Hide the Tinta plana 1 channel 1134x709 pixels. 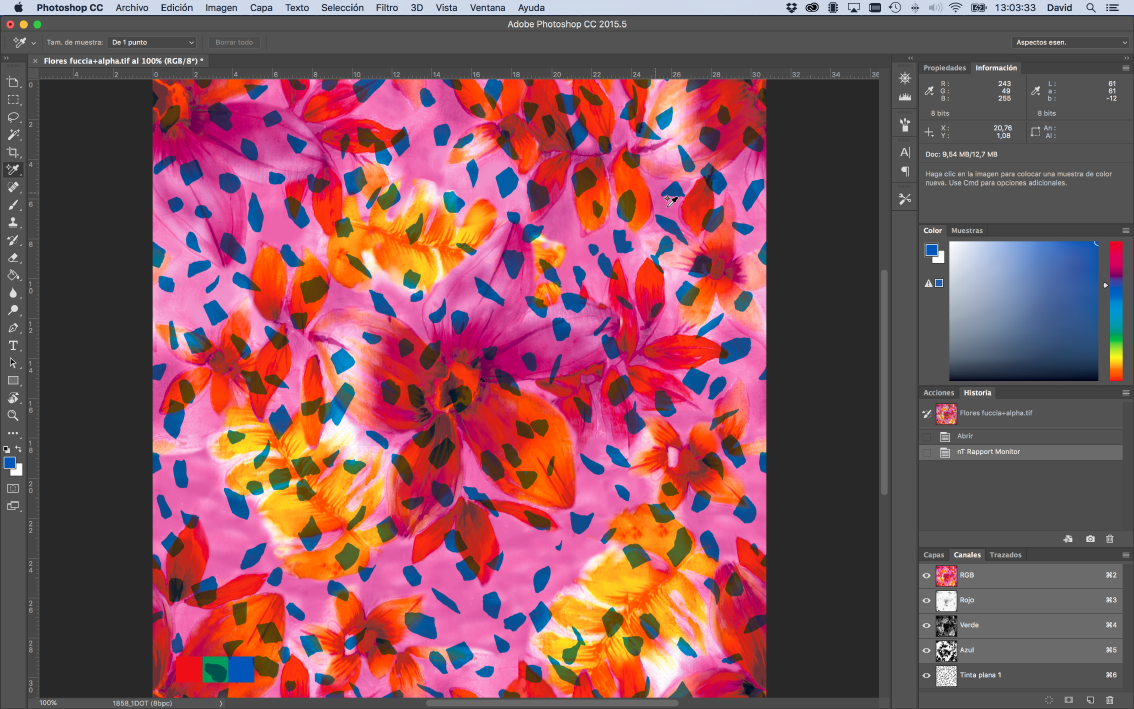926,675
